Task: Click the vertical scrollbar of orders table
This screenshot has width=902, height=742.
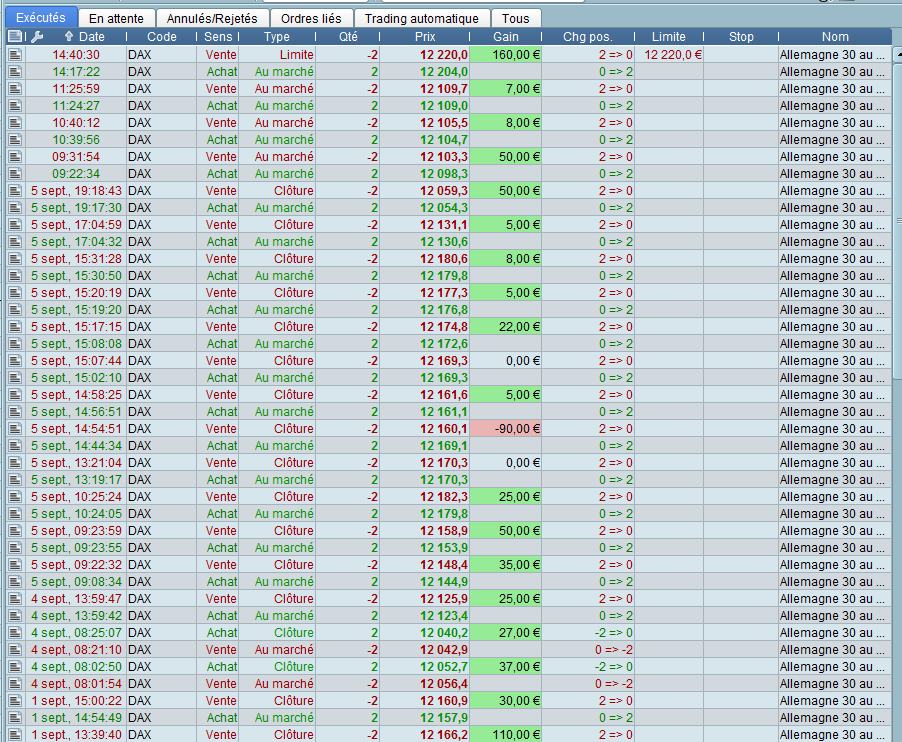Action: coord(897,221)
